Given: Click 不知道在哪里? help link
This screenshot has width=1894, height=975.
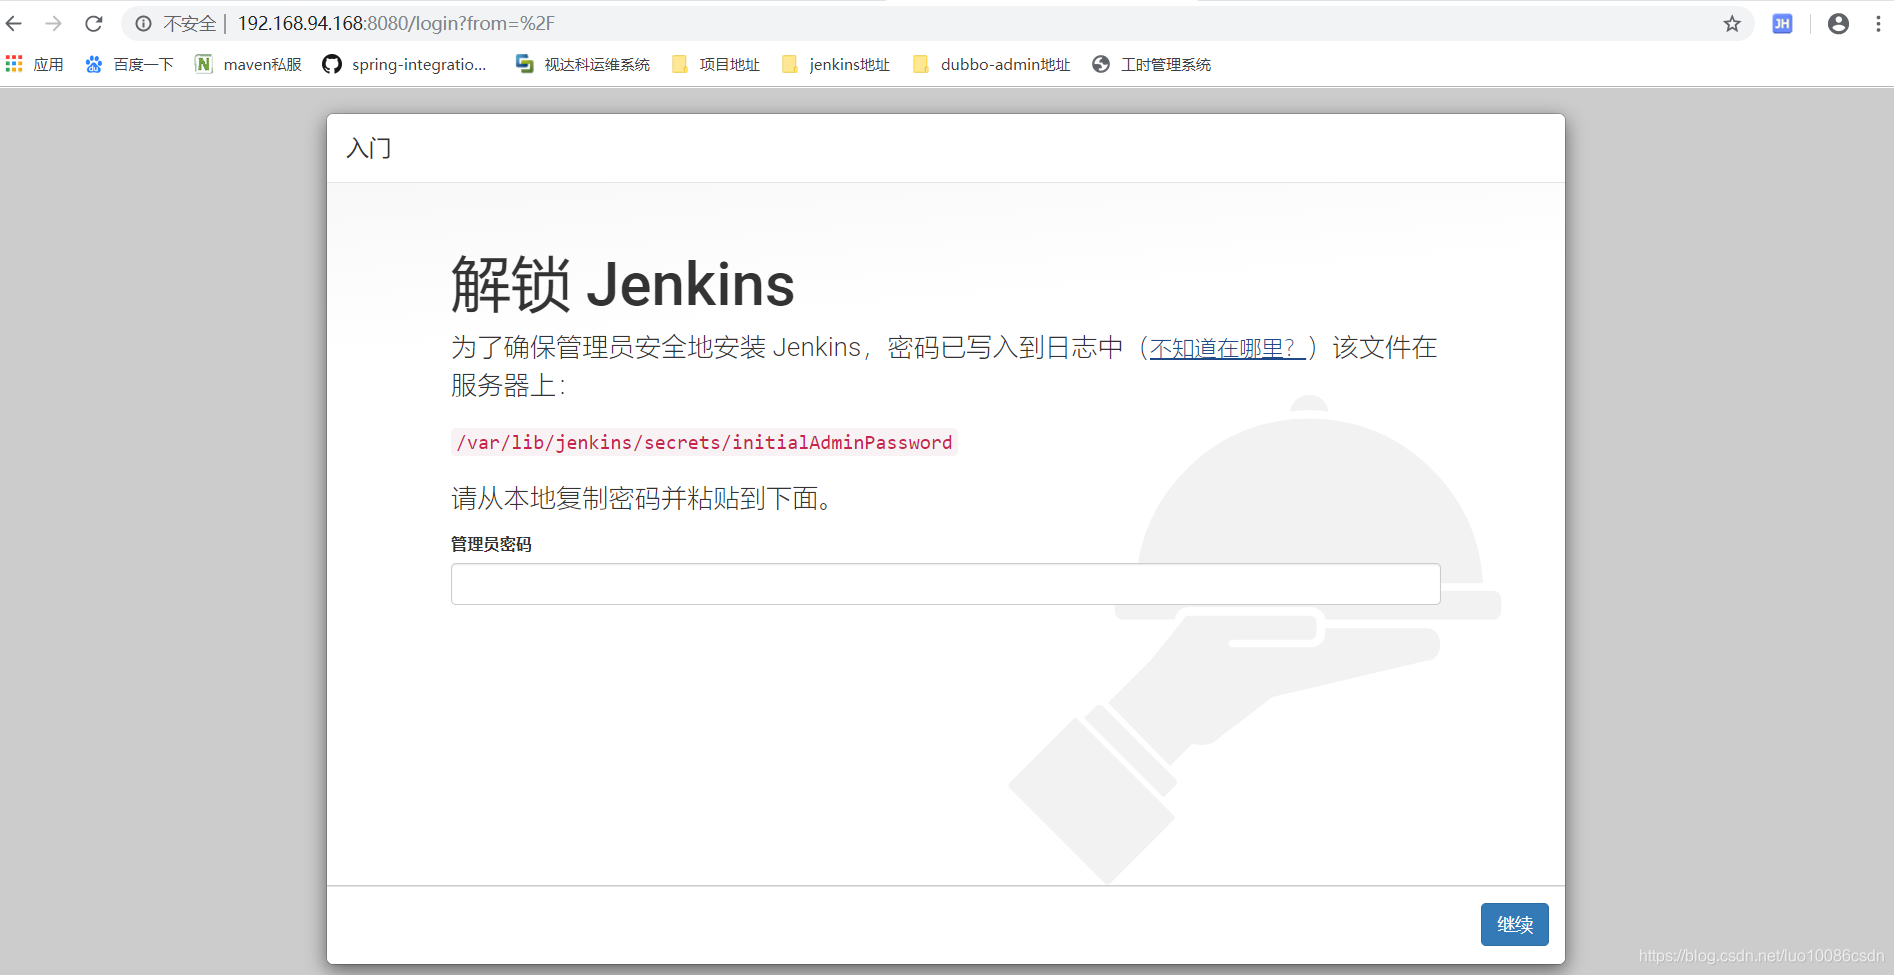Looking at the screenshot, I should (1227, 348).
